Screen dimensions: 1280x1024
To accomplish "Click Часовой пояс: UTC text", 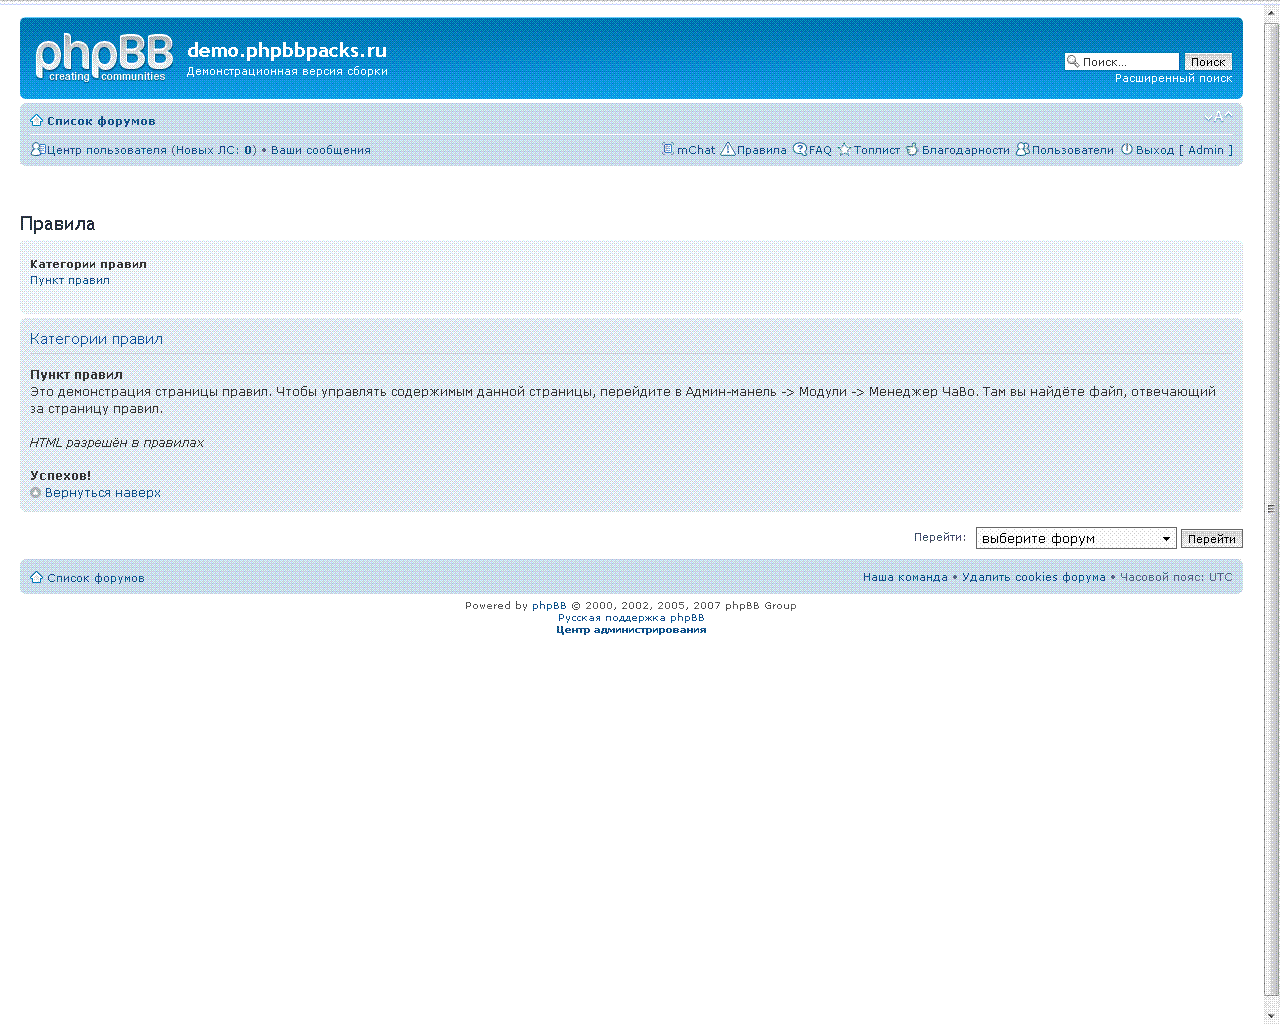I will tap(1176, 577).
